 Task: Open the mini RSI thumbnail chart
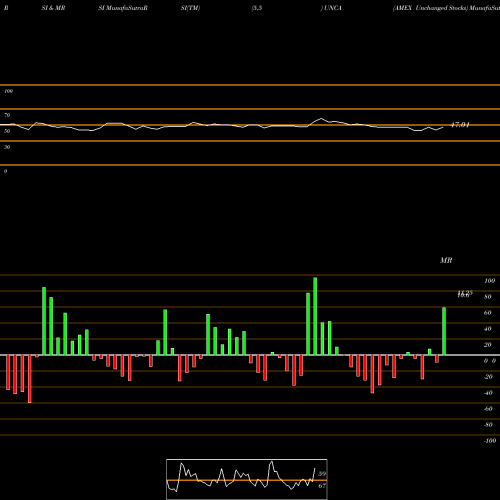coord(247,479)
